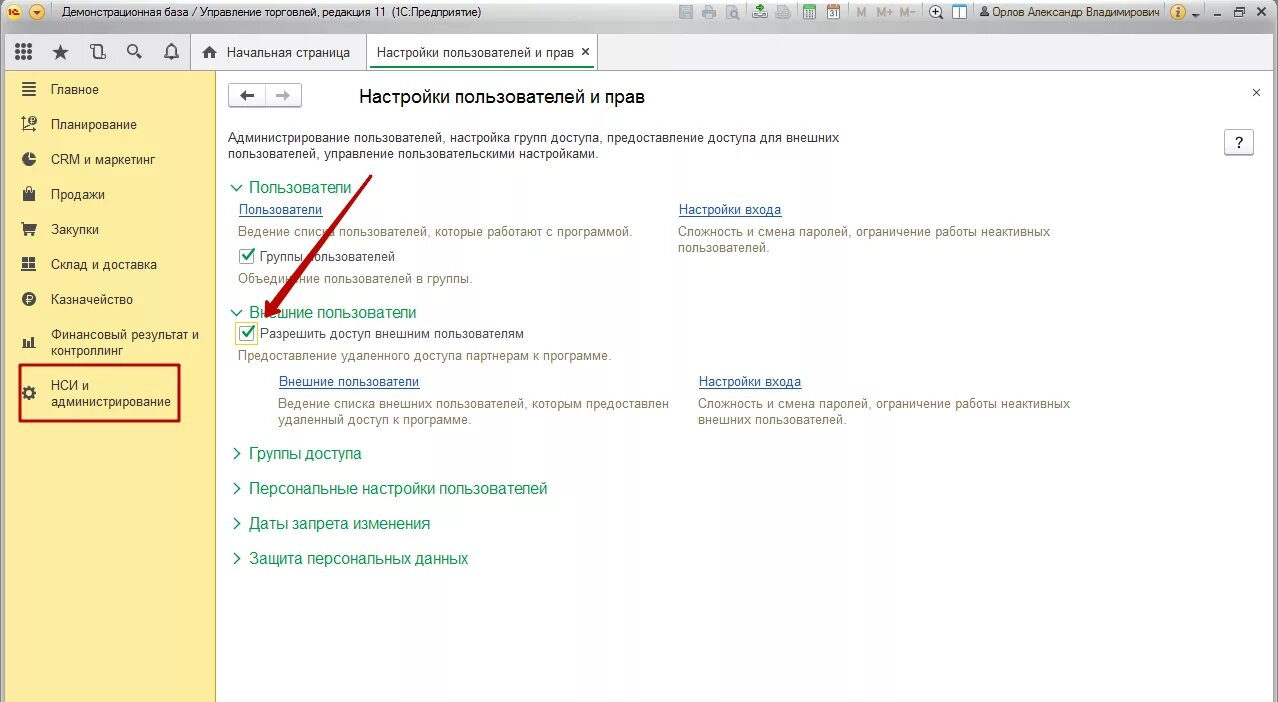Screen dimensions: 1278x702
Task: Click the print icon in title bar
Action: (x=709, y=12)
